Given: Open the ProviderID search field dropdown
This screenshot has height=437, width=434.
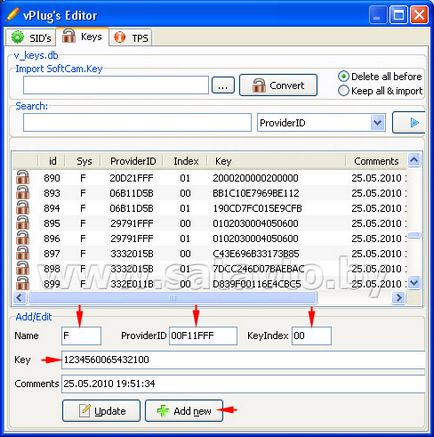Looking at the screenshot, I should 377,123.
